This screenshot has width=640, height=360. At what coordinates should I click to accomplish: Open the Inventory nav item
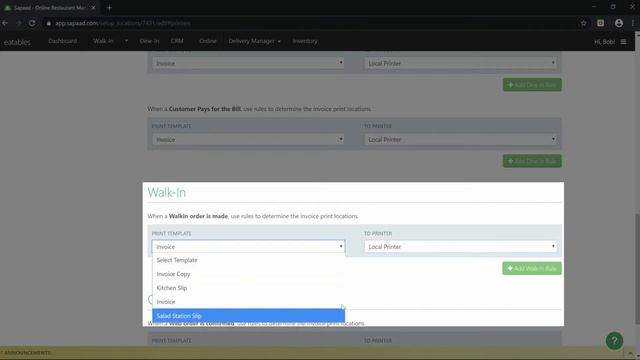(x=305, y=41)
